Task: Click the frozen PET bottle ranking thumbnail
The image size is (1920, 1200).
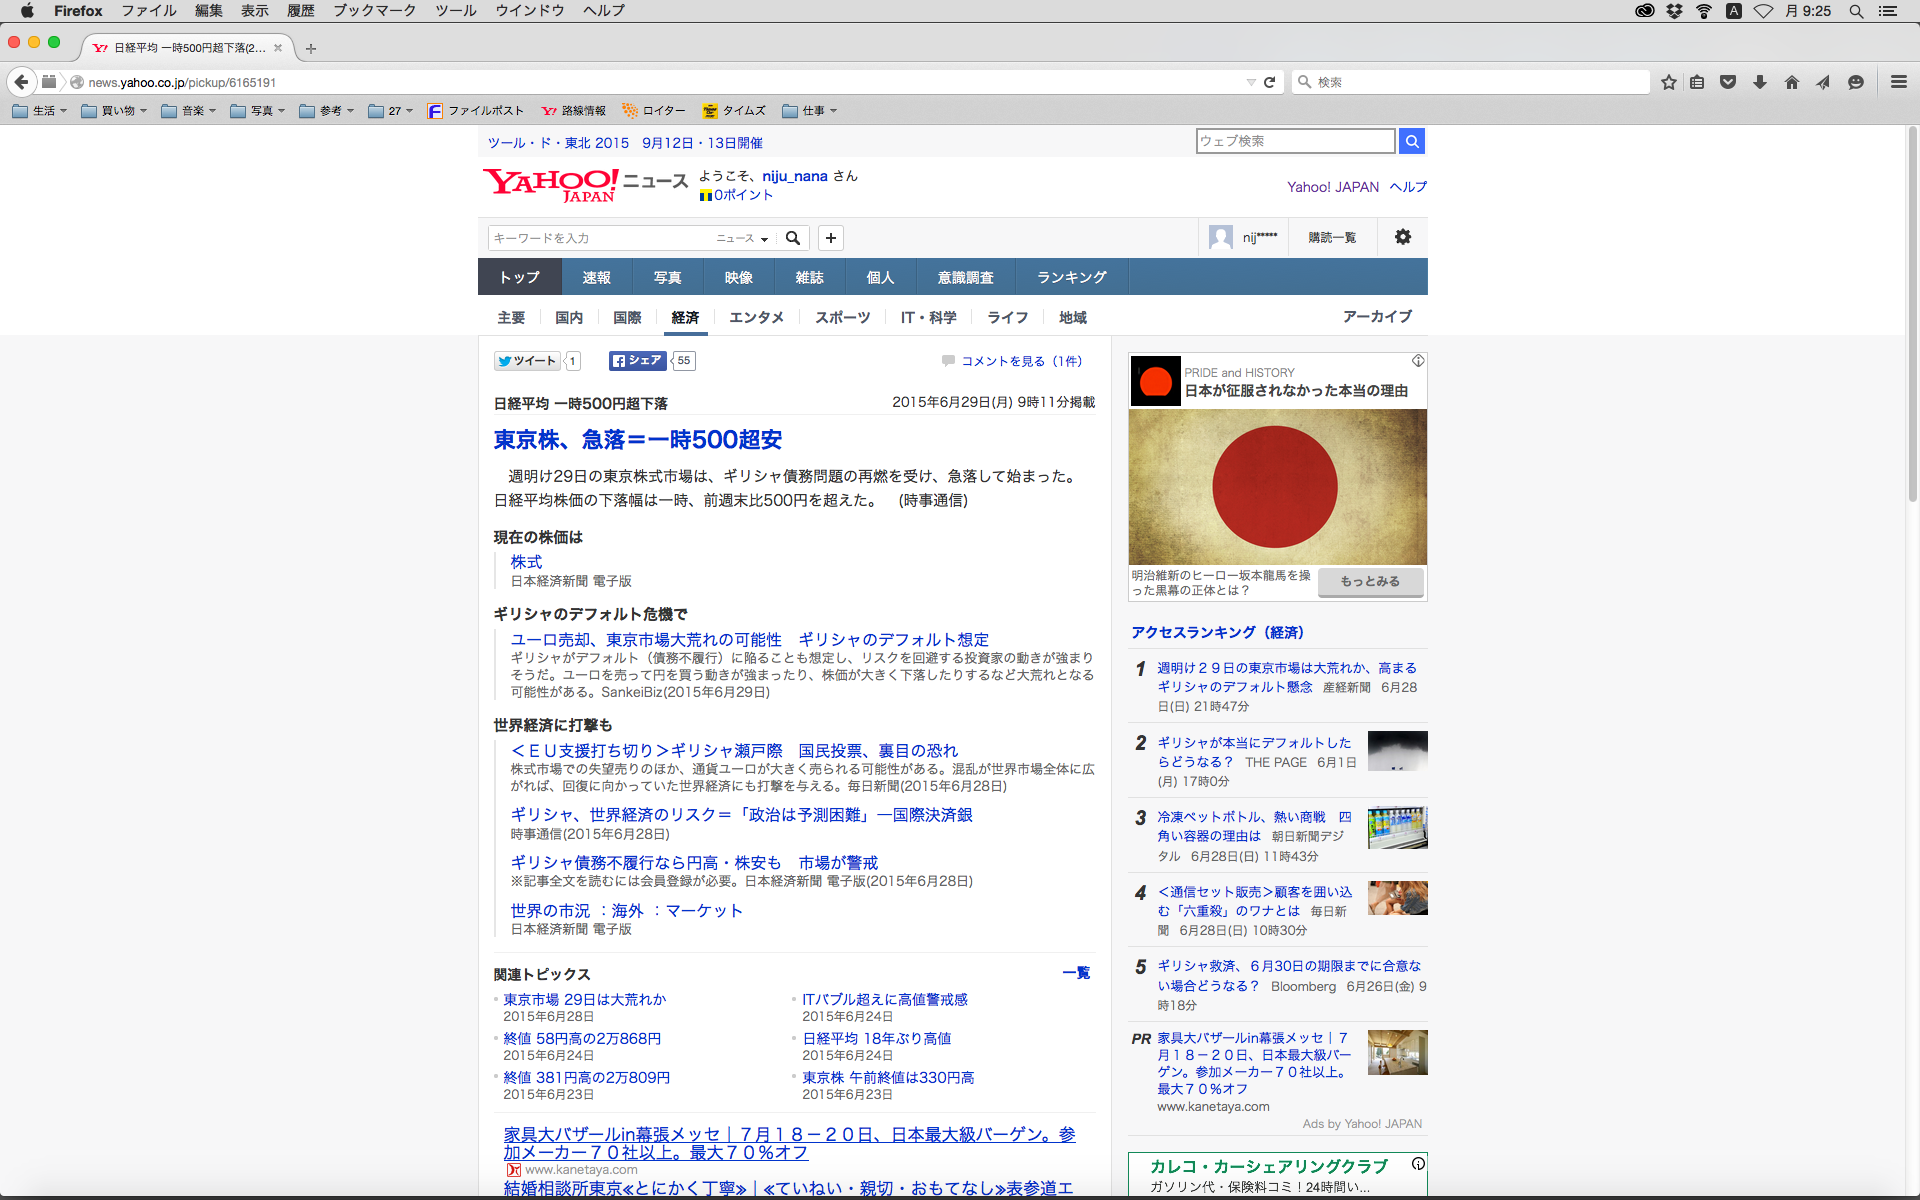Action: (1397, 827)
